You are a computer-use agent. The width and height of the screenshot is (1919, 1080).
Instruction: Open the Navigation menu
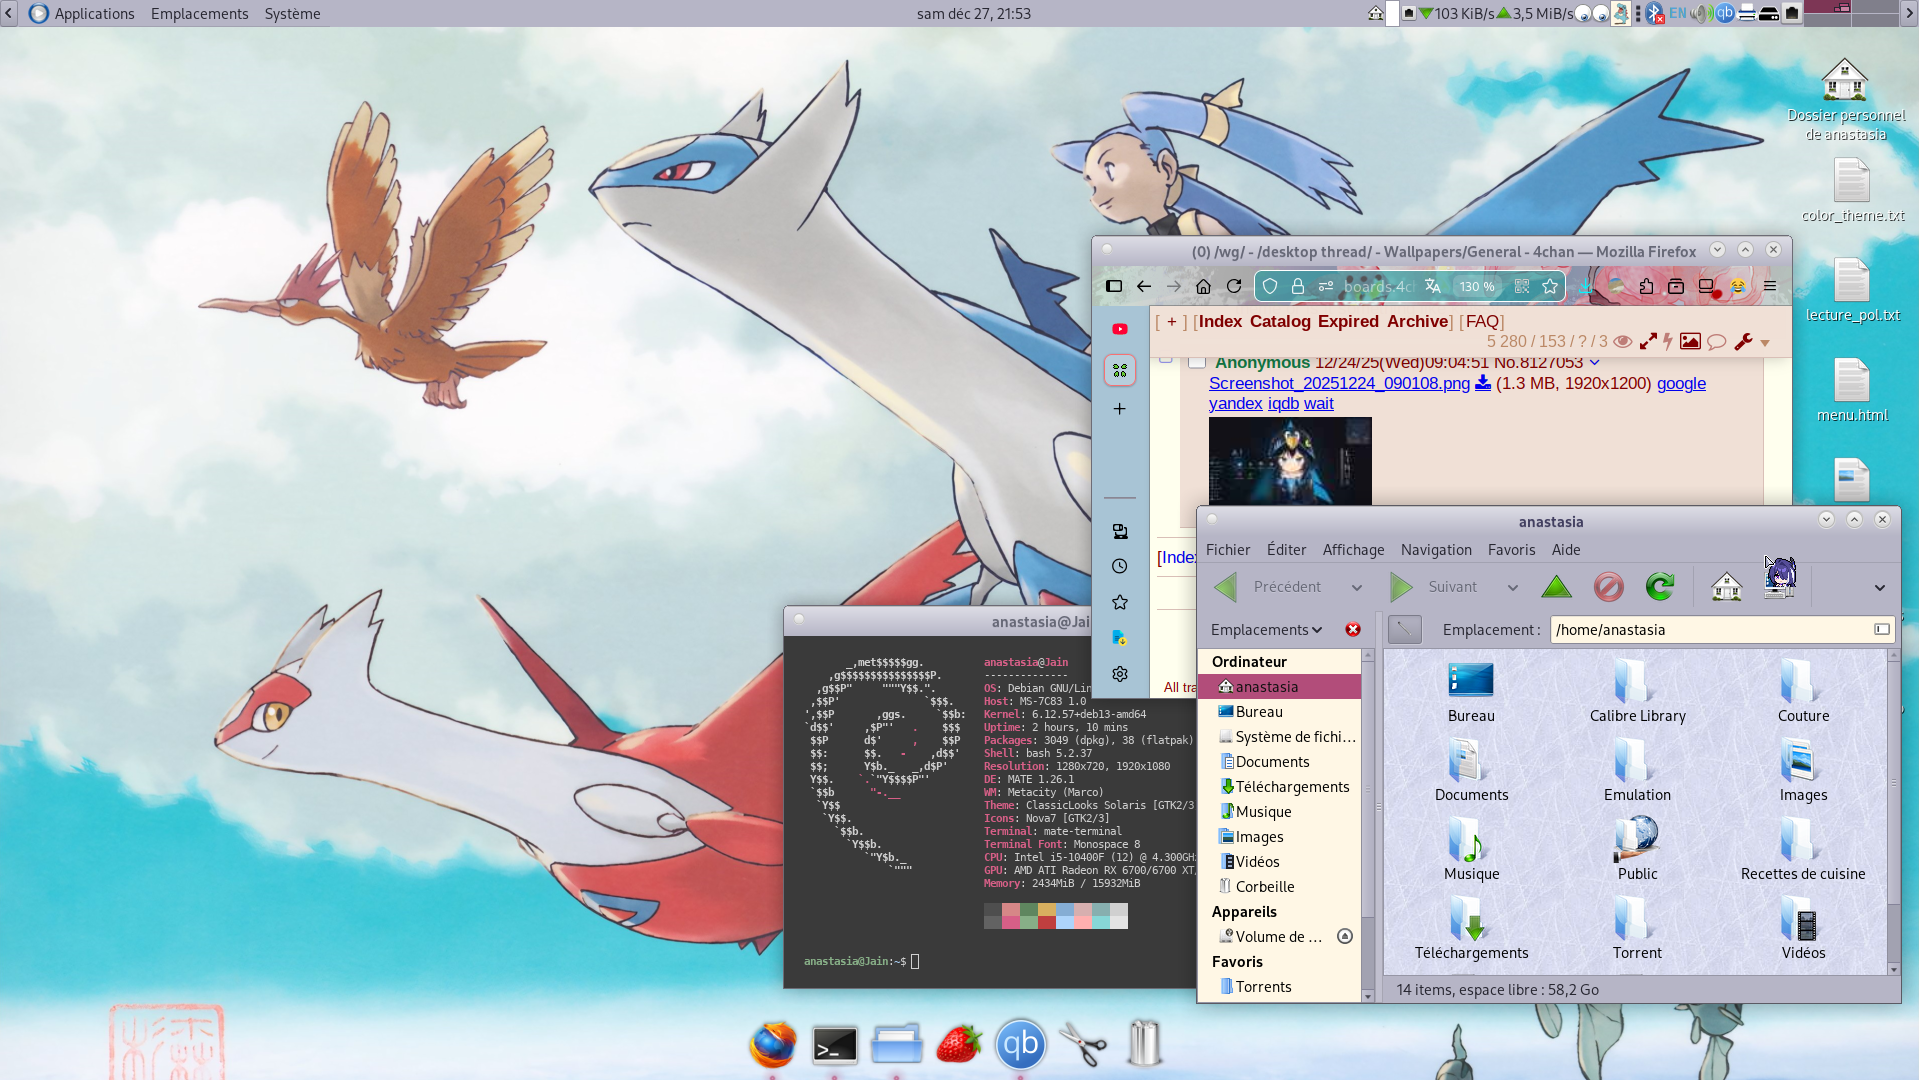click(1436, 550)
